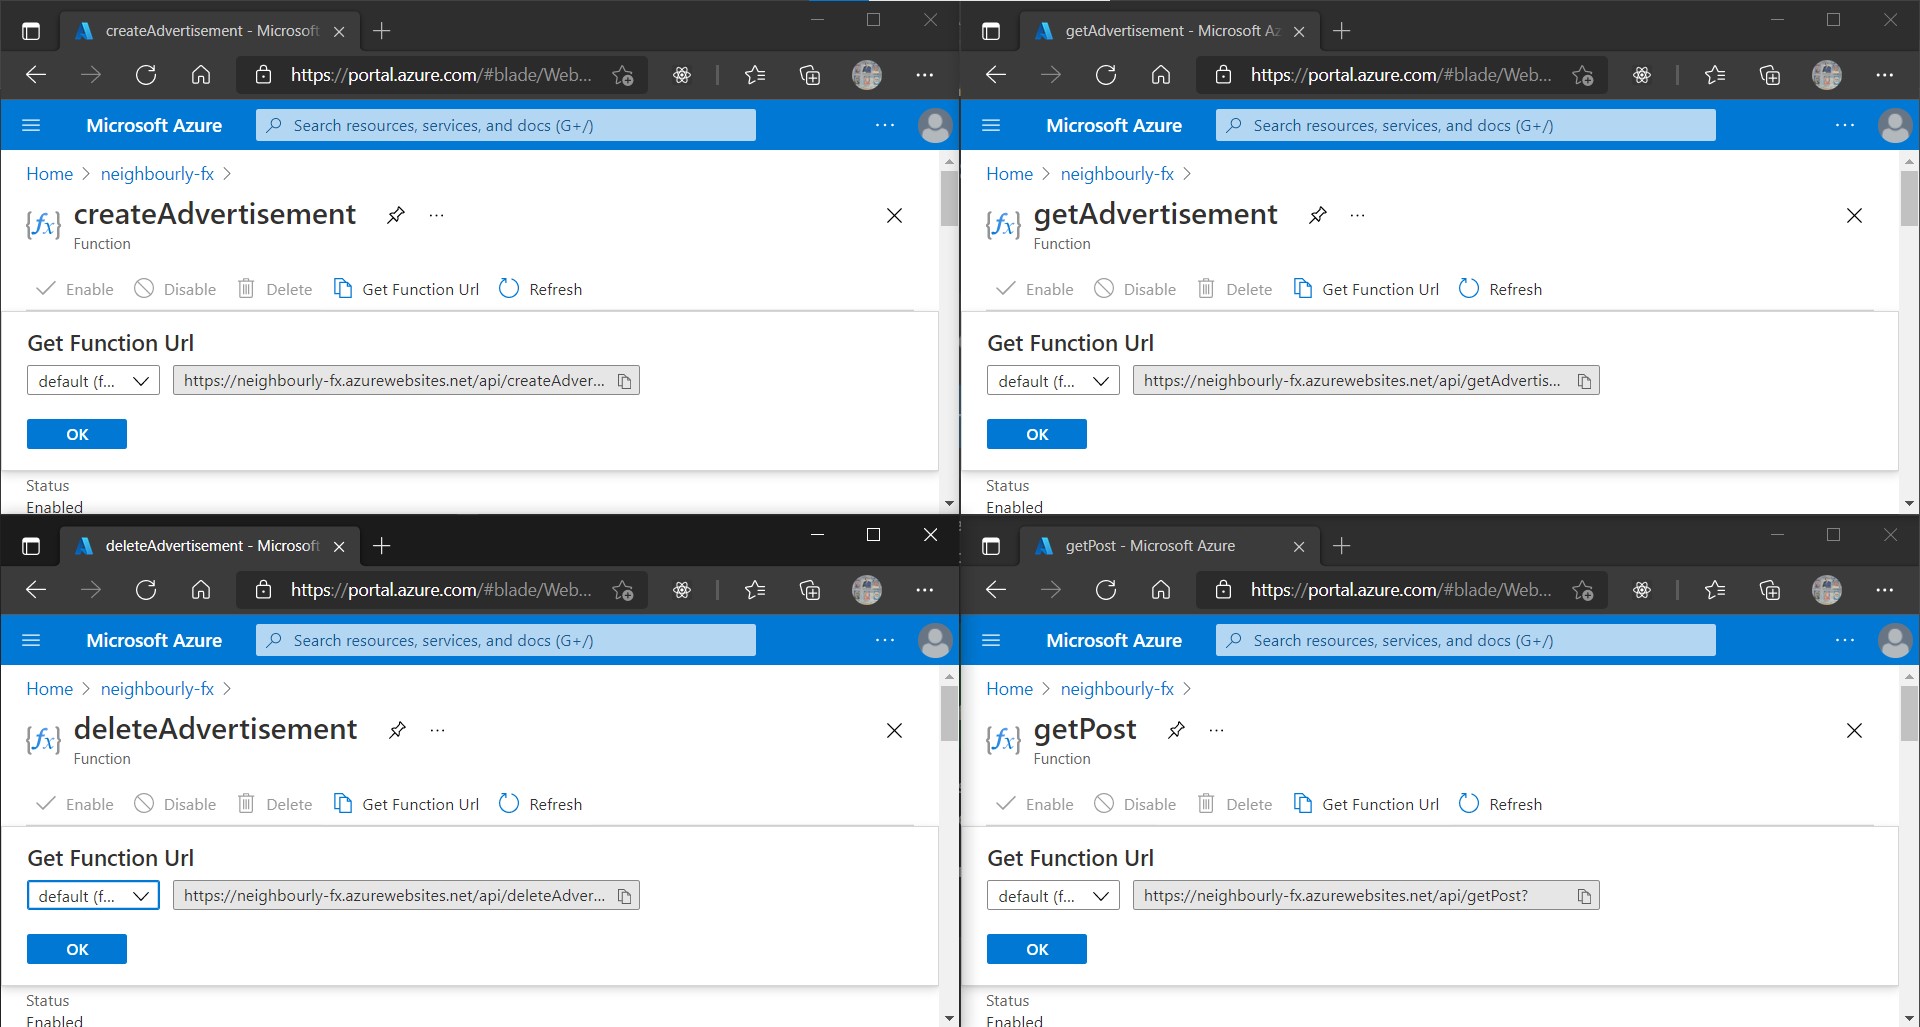Open more options next to getAdvertisement title
Screen dimensions: 1920x1027
[1357, 215]
